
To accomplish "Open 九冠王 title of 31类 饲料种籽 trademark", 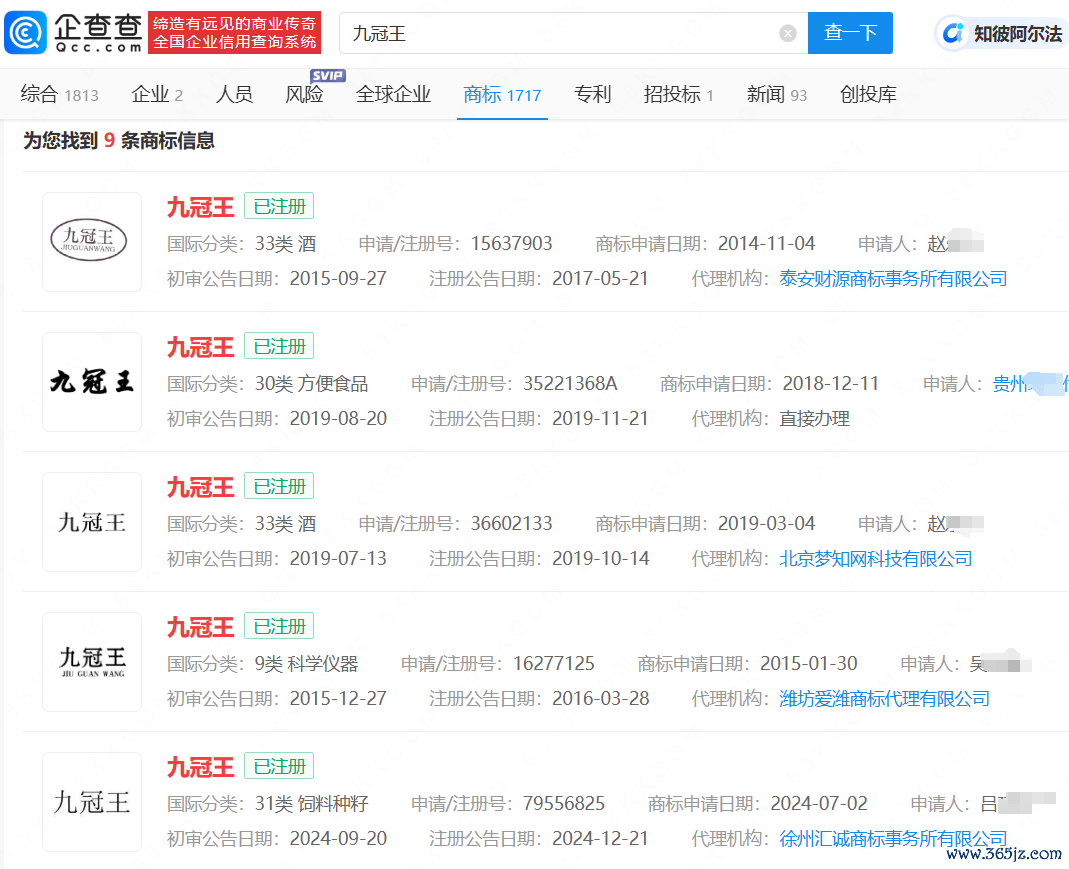I will point(200,767).
